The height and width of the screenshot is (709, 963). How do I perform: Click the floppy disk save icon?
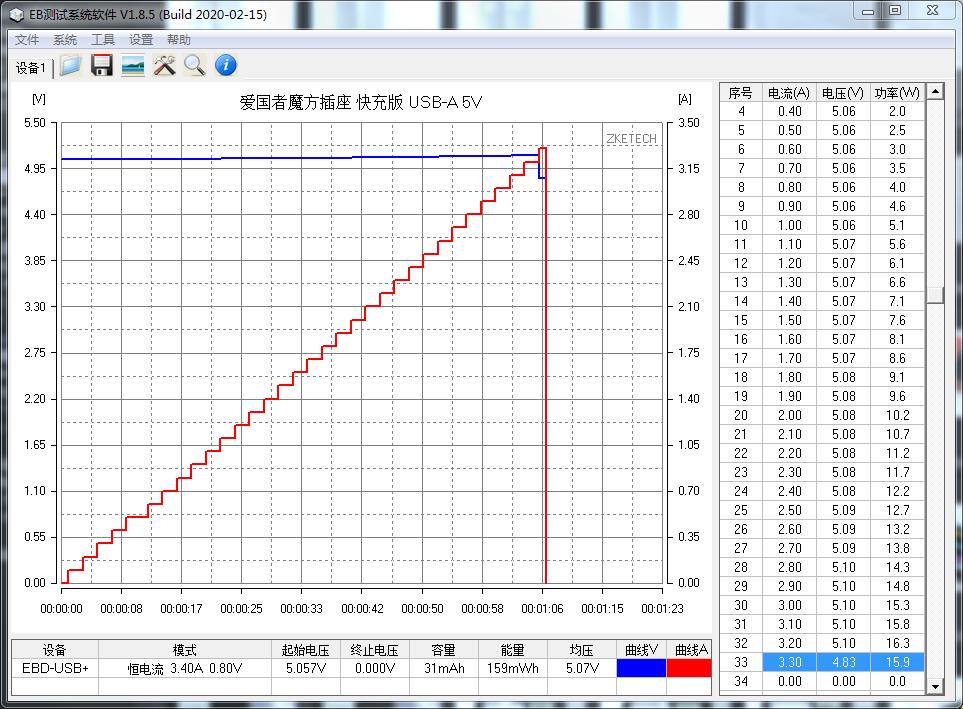101,66
